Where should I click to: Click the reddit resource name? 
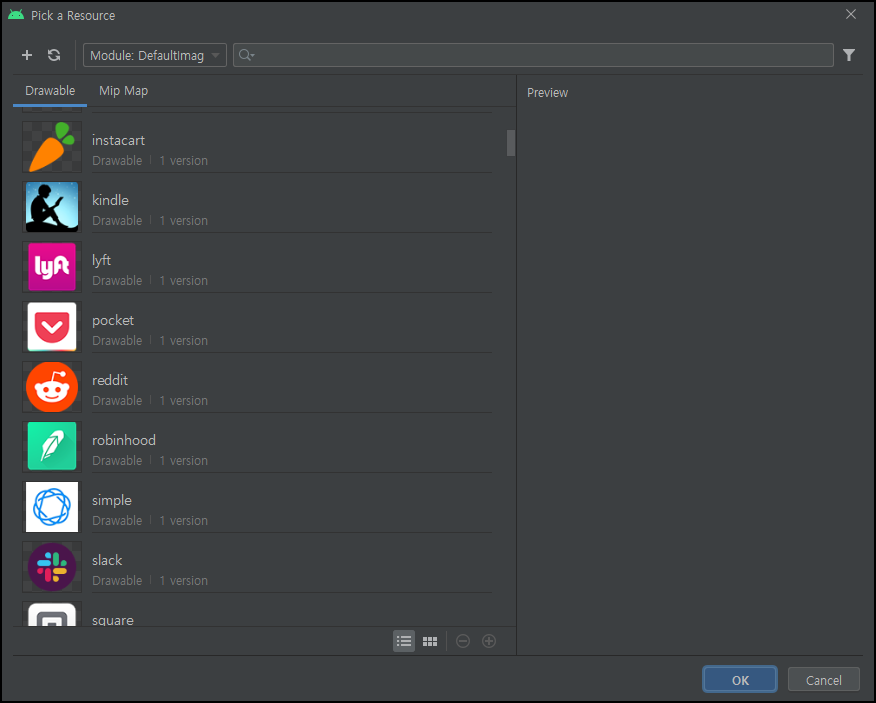tap(110, 380)
